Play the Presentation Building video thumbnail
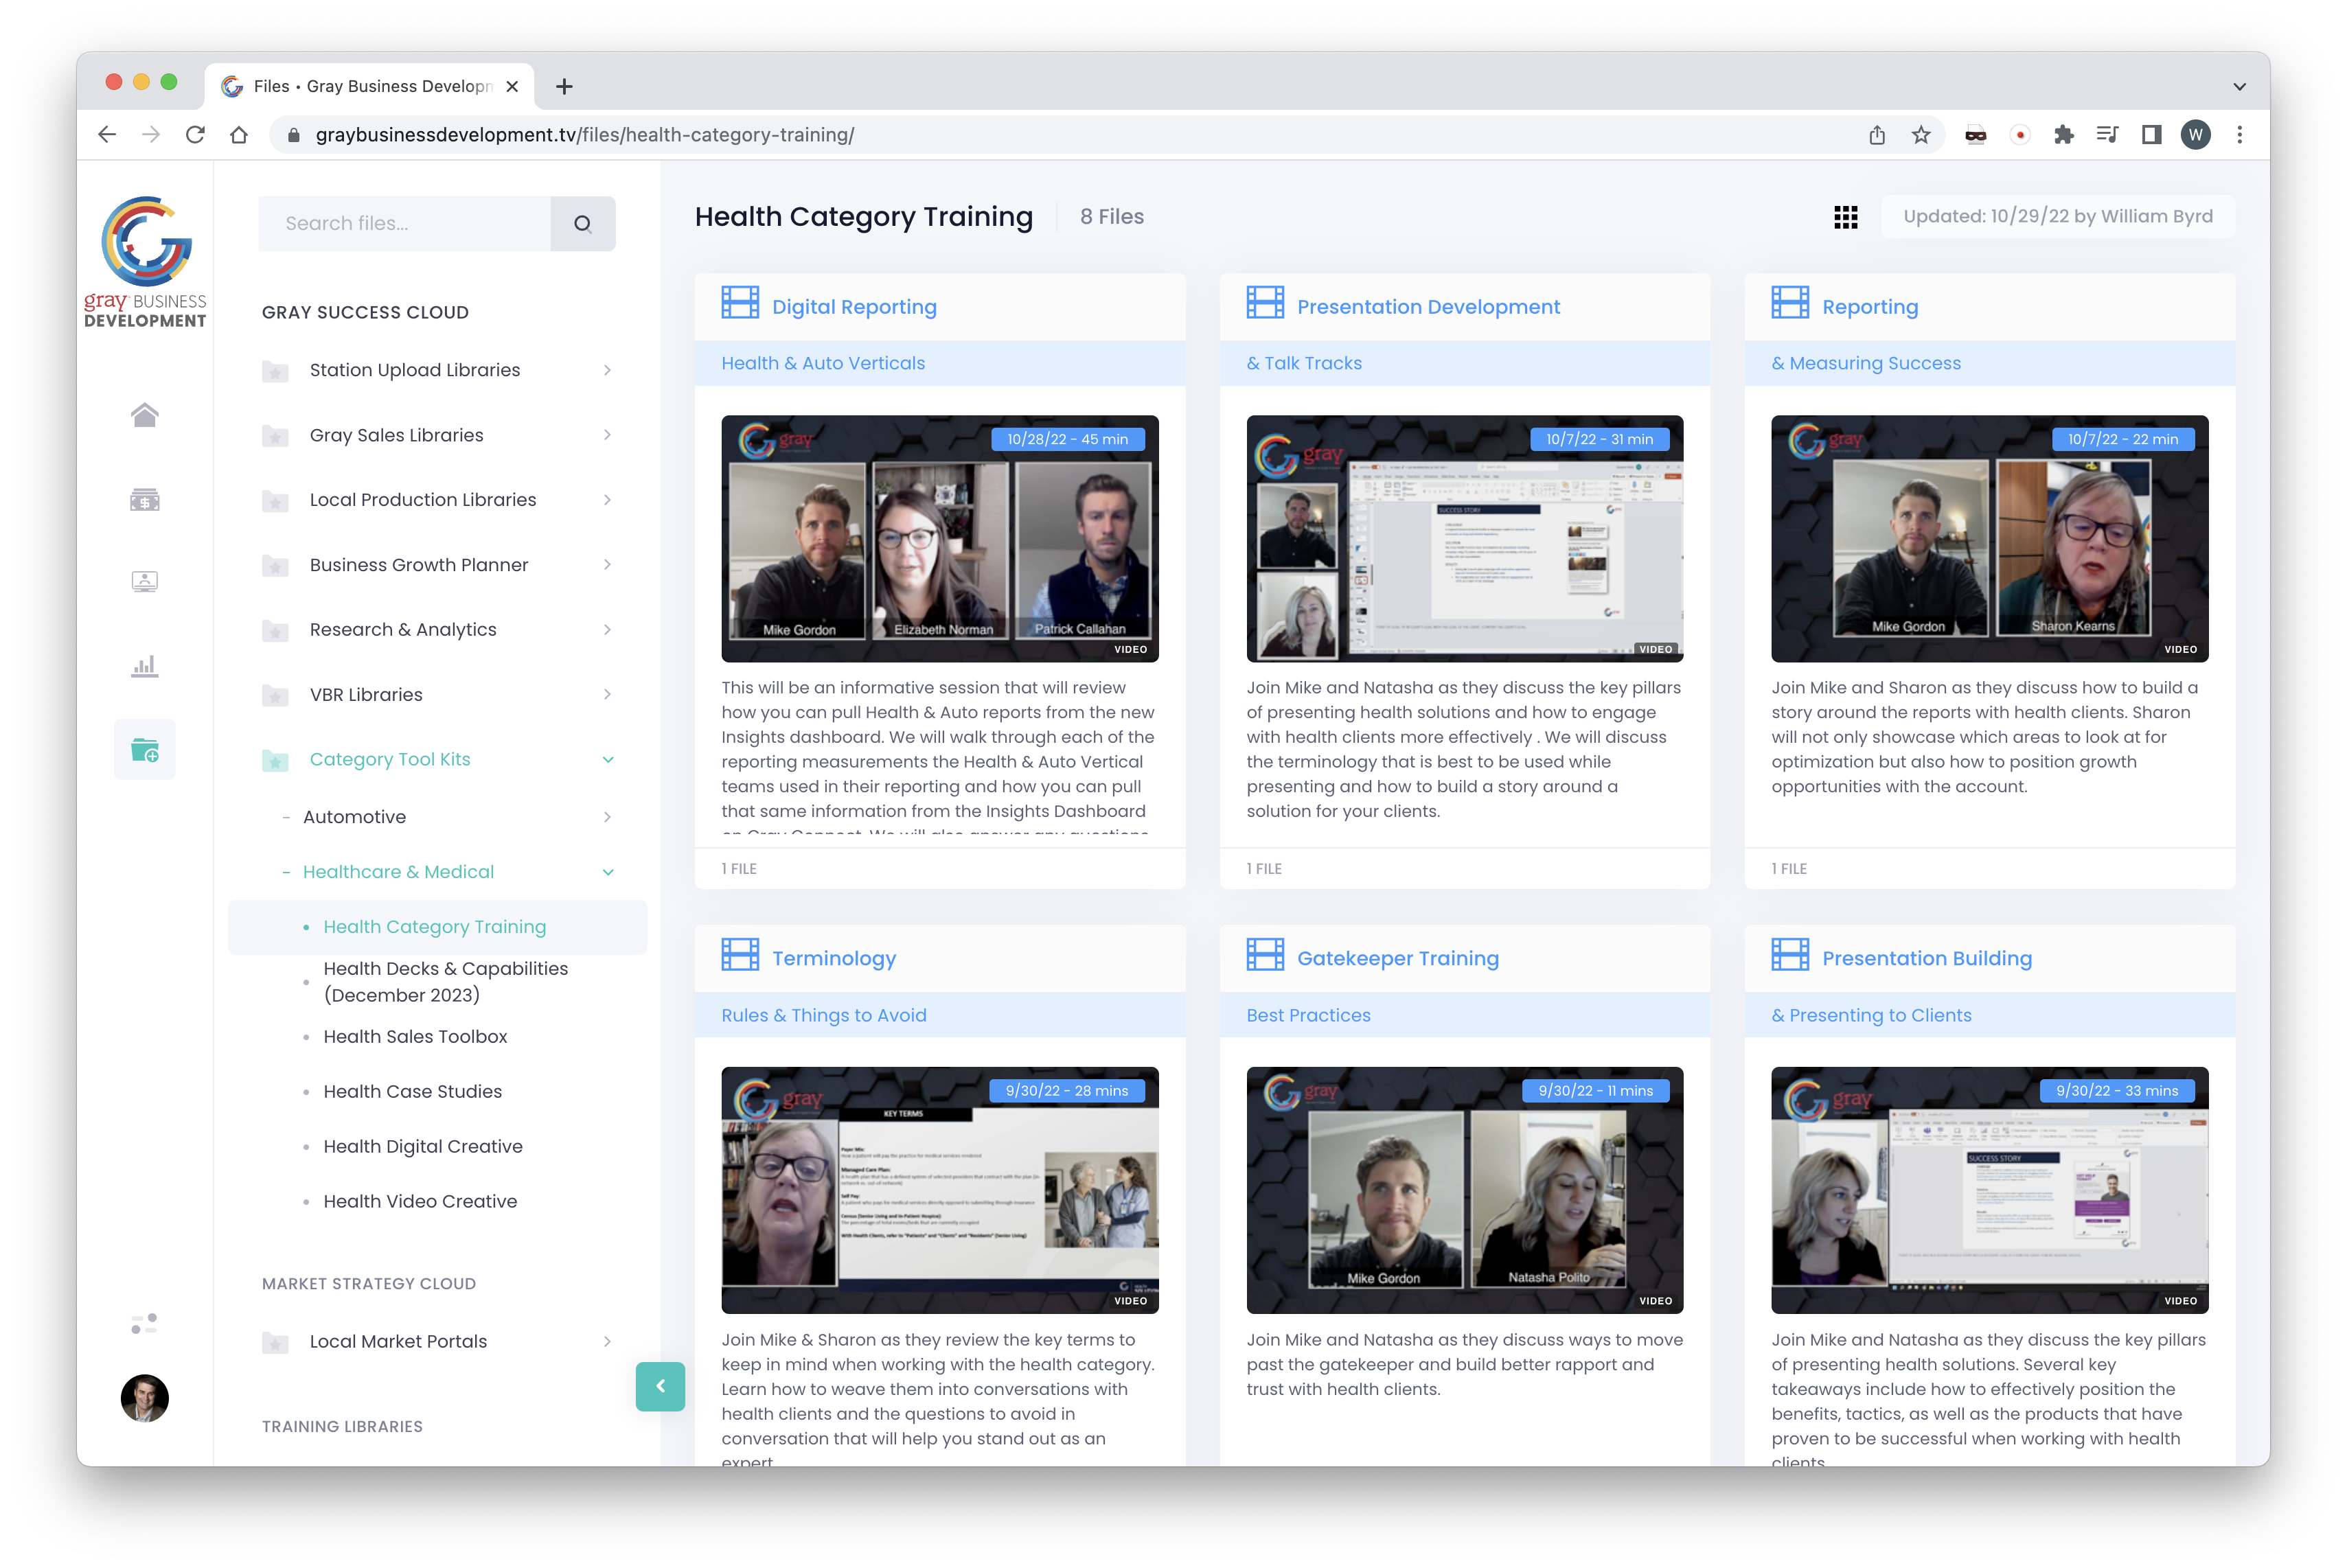 [x=1989, y=1190]
